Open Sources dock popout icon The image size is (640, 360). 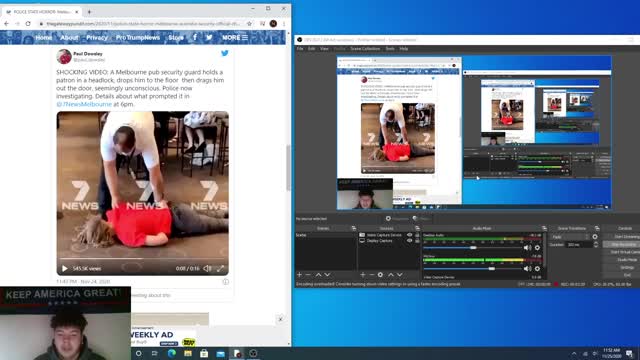(417, 228)
